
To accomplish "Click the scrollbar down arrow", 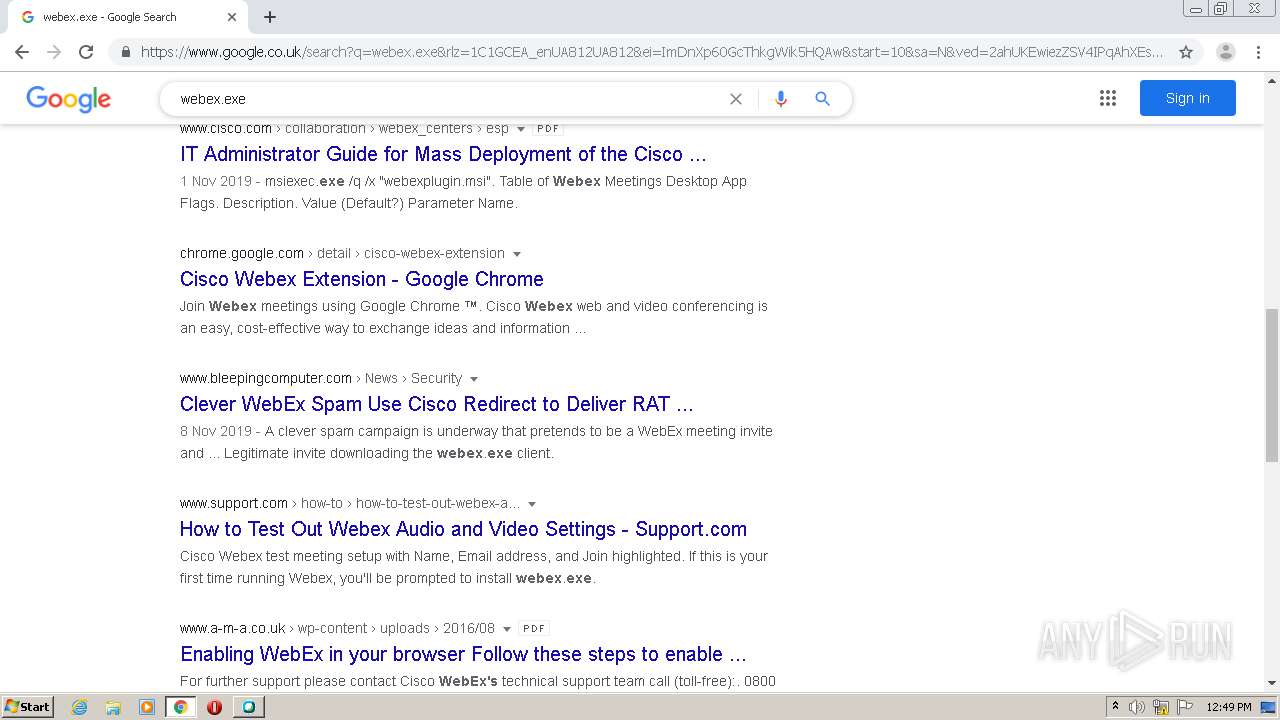I will pyautogui.click(x=1271, y=683).
